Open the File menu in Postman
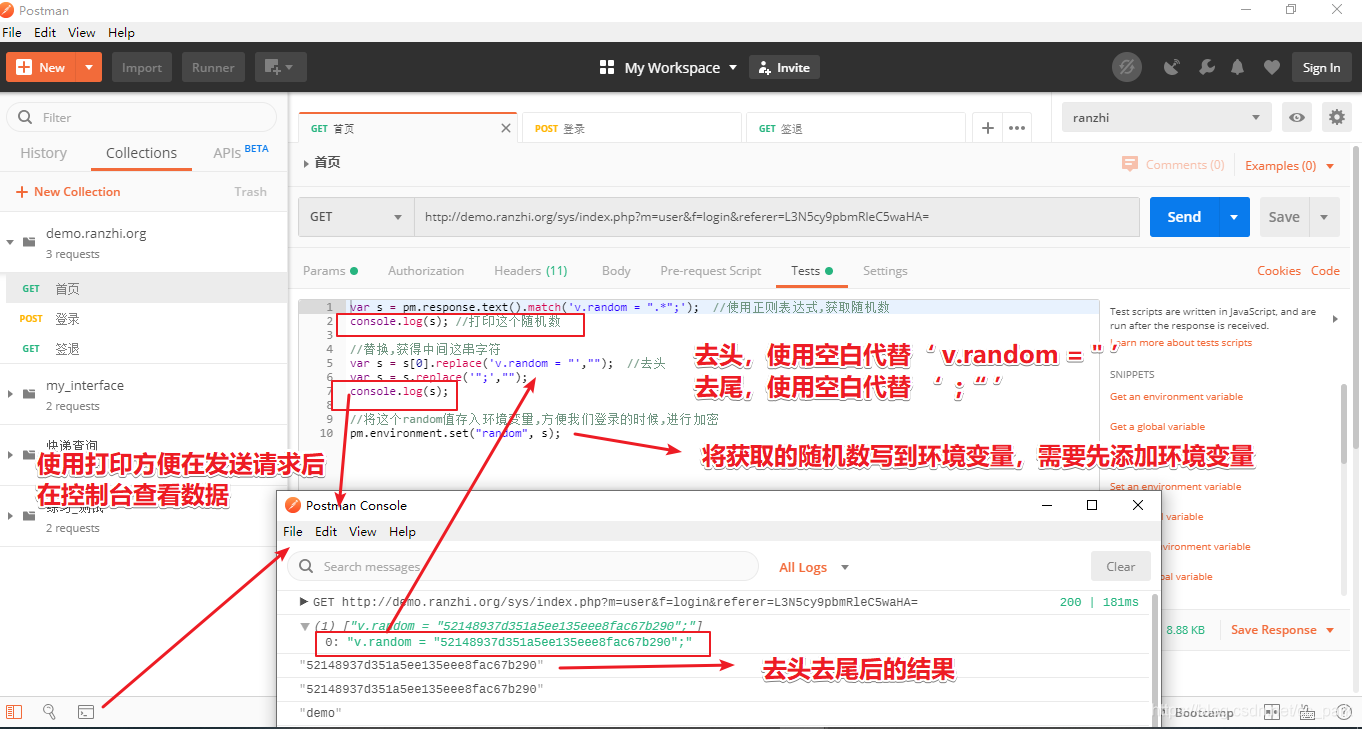1362x729 pixels. [x=11, y=32]
